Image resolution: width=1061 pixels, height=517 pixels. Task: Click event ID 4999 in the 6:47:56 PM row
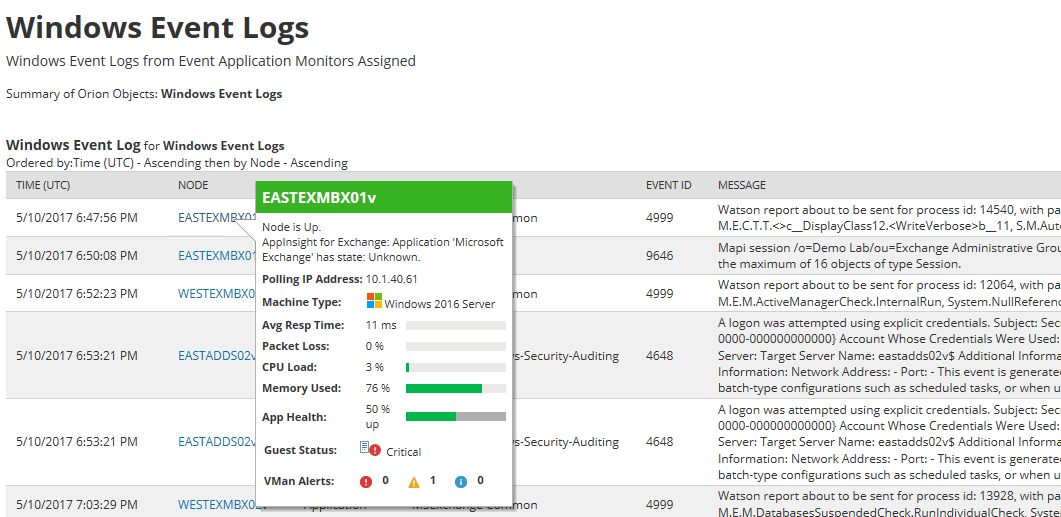(660, 218)
